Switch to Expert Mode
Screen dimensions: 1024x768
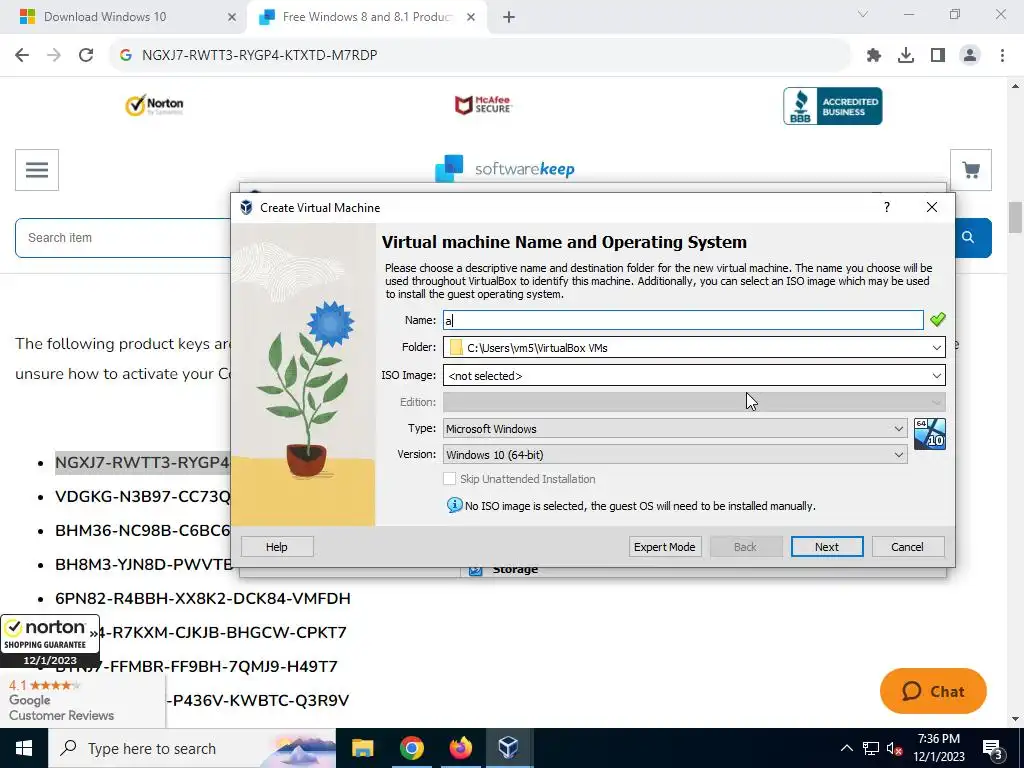click(665, 547)
